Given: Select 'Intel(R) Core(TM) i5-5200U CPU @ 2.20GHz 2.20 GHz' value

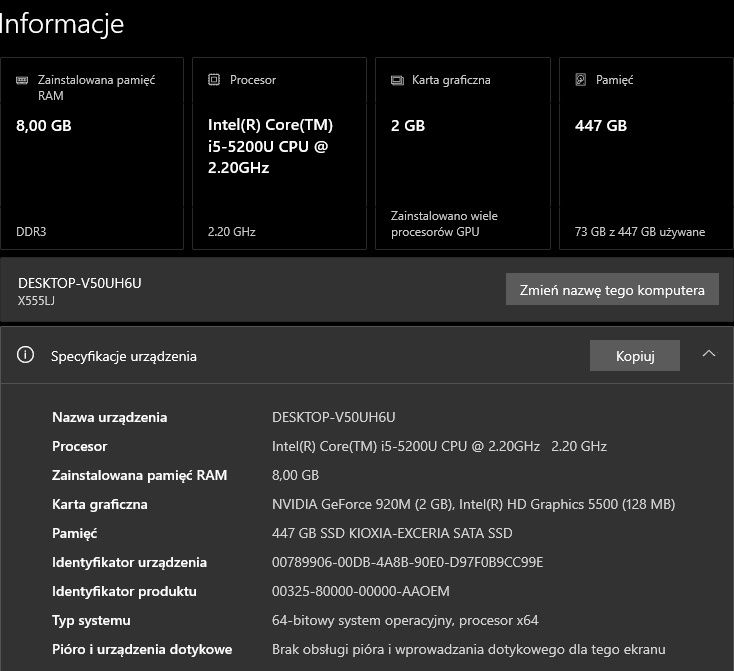Looking at the screenshot, I should pos(439,446).
